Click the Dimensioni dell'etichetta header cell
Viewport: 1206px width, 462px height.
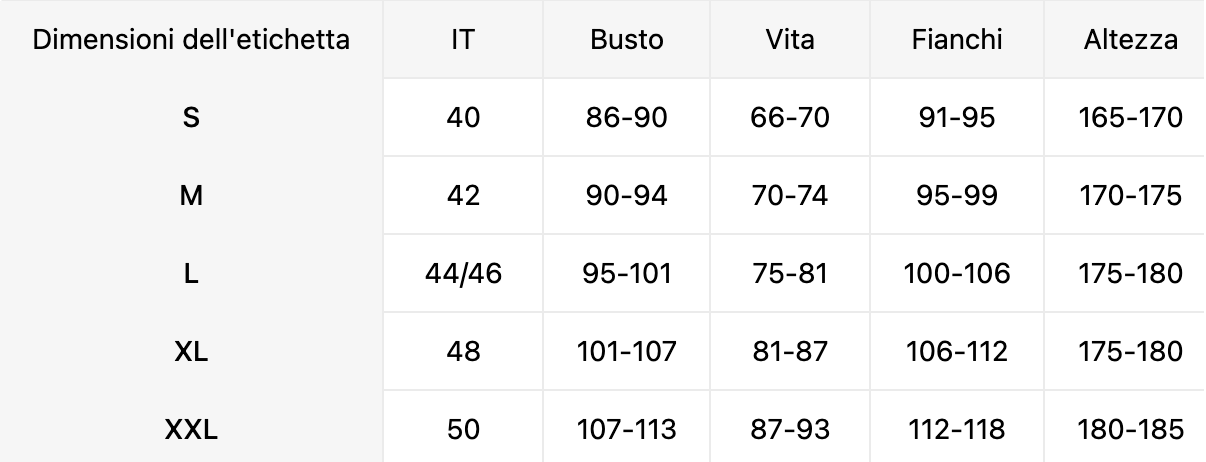(191, 40)
